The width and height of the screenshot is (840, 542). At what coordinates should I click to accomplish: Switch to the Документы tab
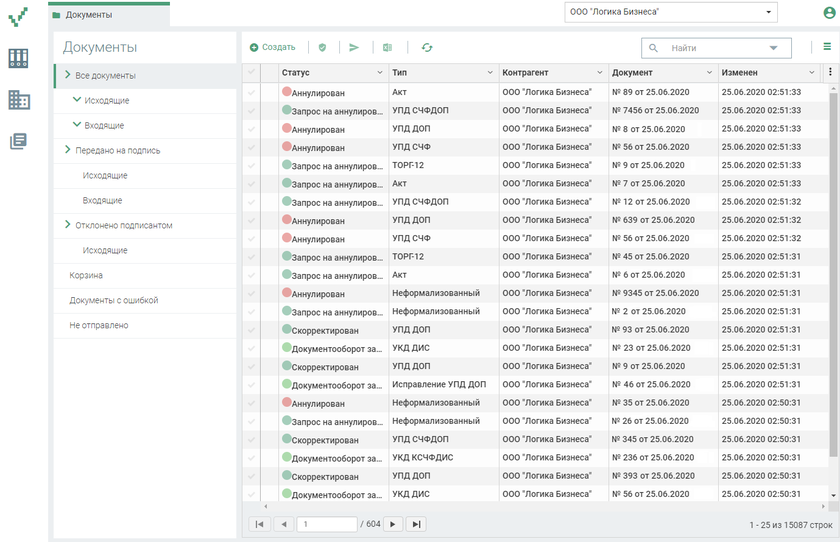(89, 15)
